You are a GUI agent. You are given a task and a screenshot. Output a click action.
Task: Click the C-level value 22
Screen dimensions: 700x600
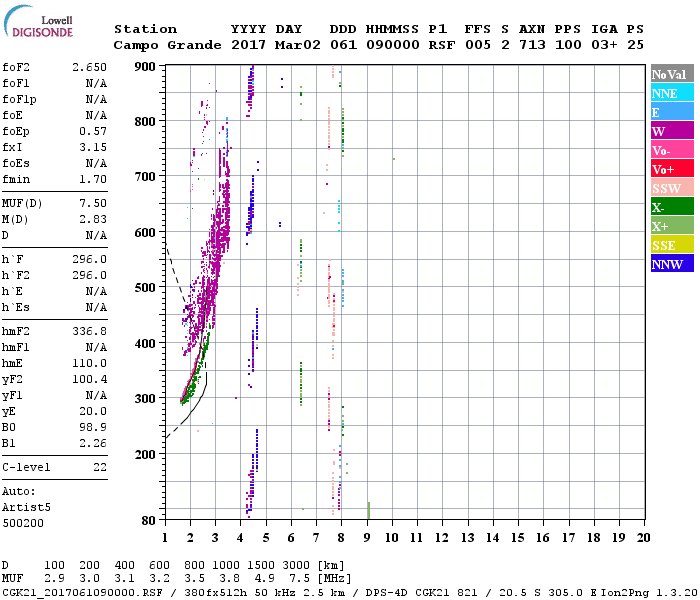click(x=100, y=467)
